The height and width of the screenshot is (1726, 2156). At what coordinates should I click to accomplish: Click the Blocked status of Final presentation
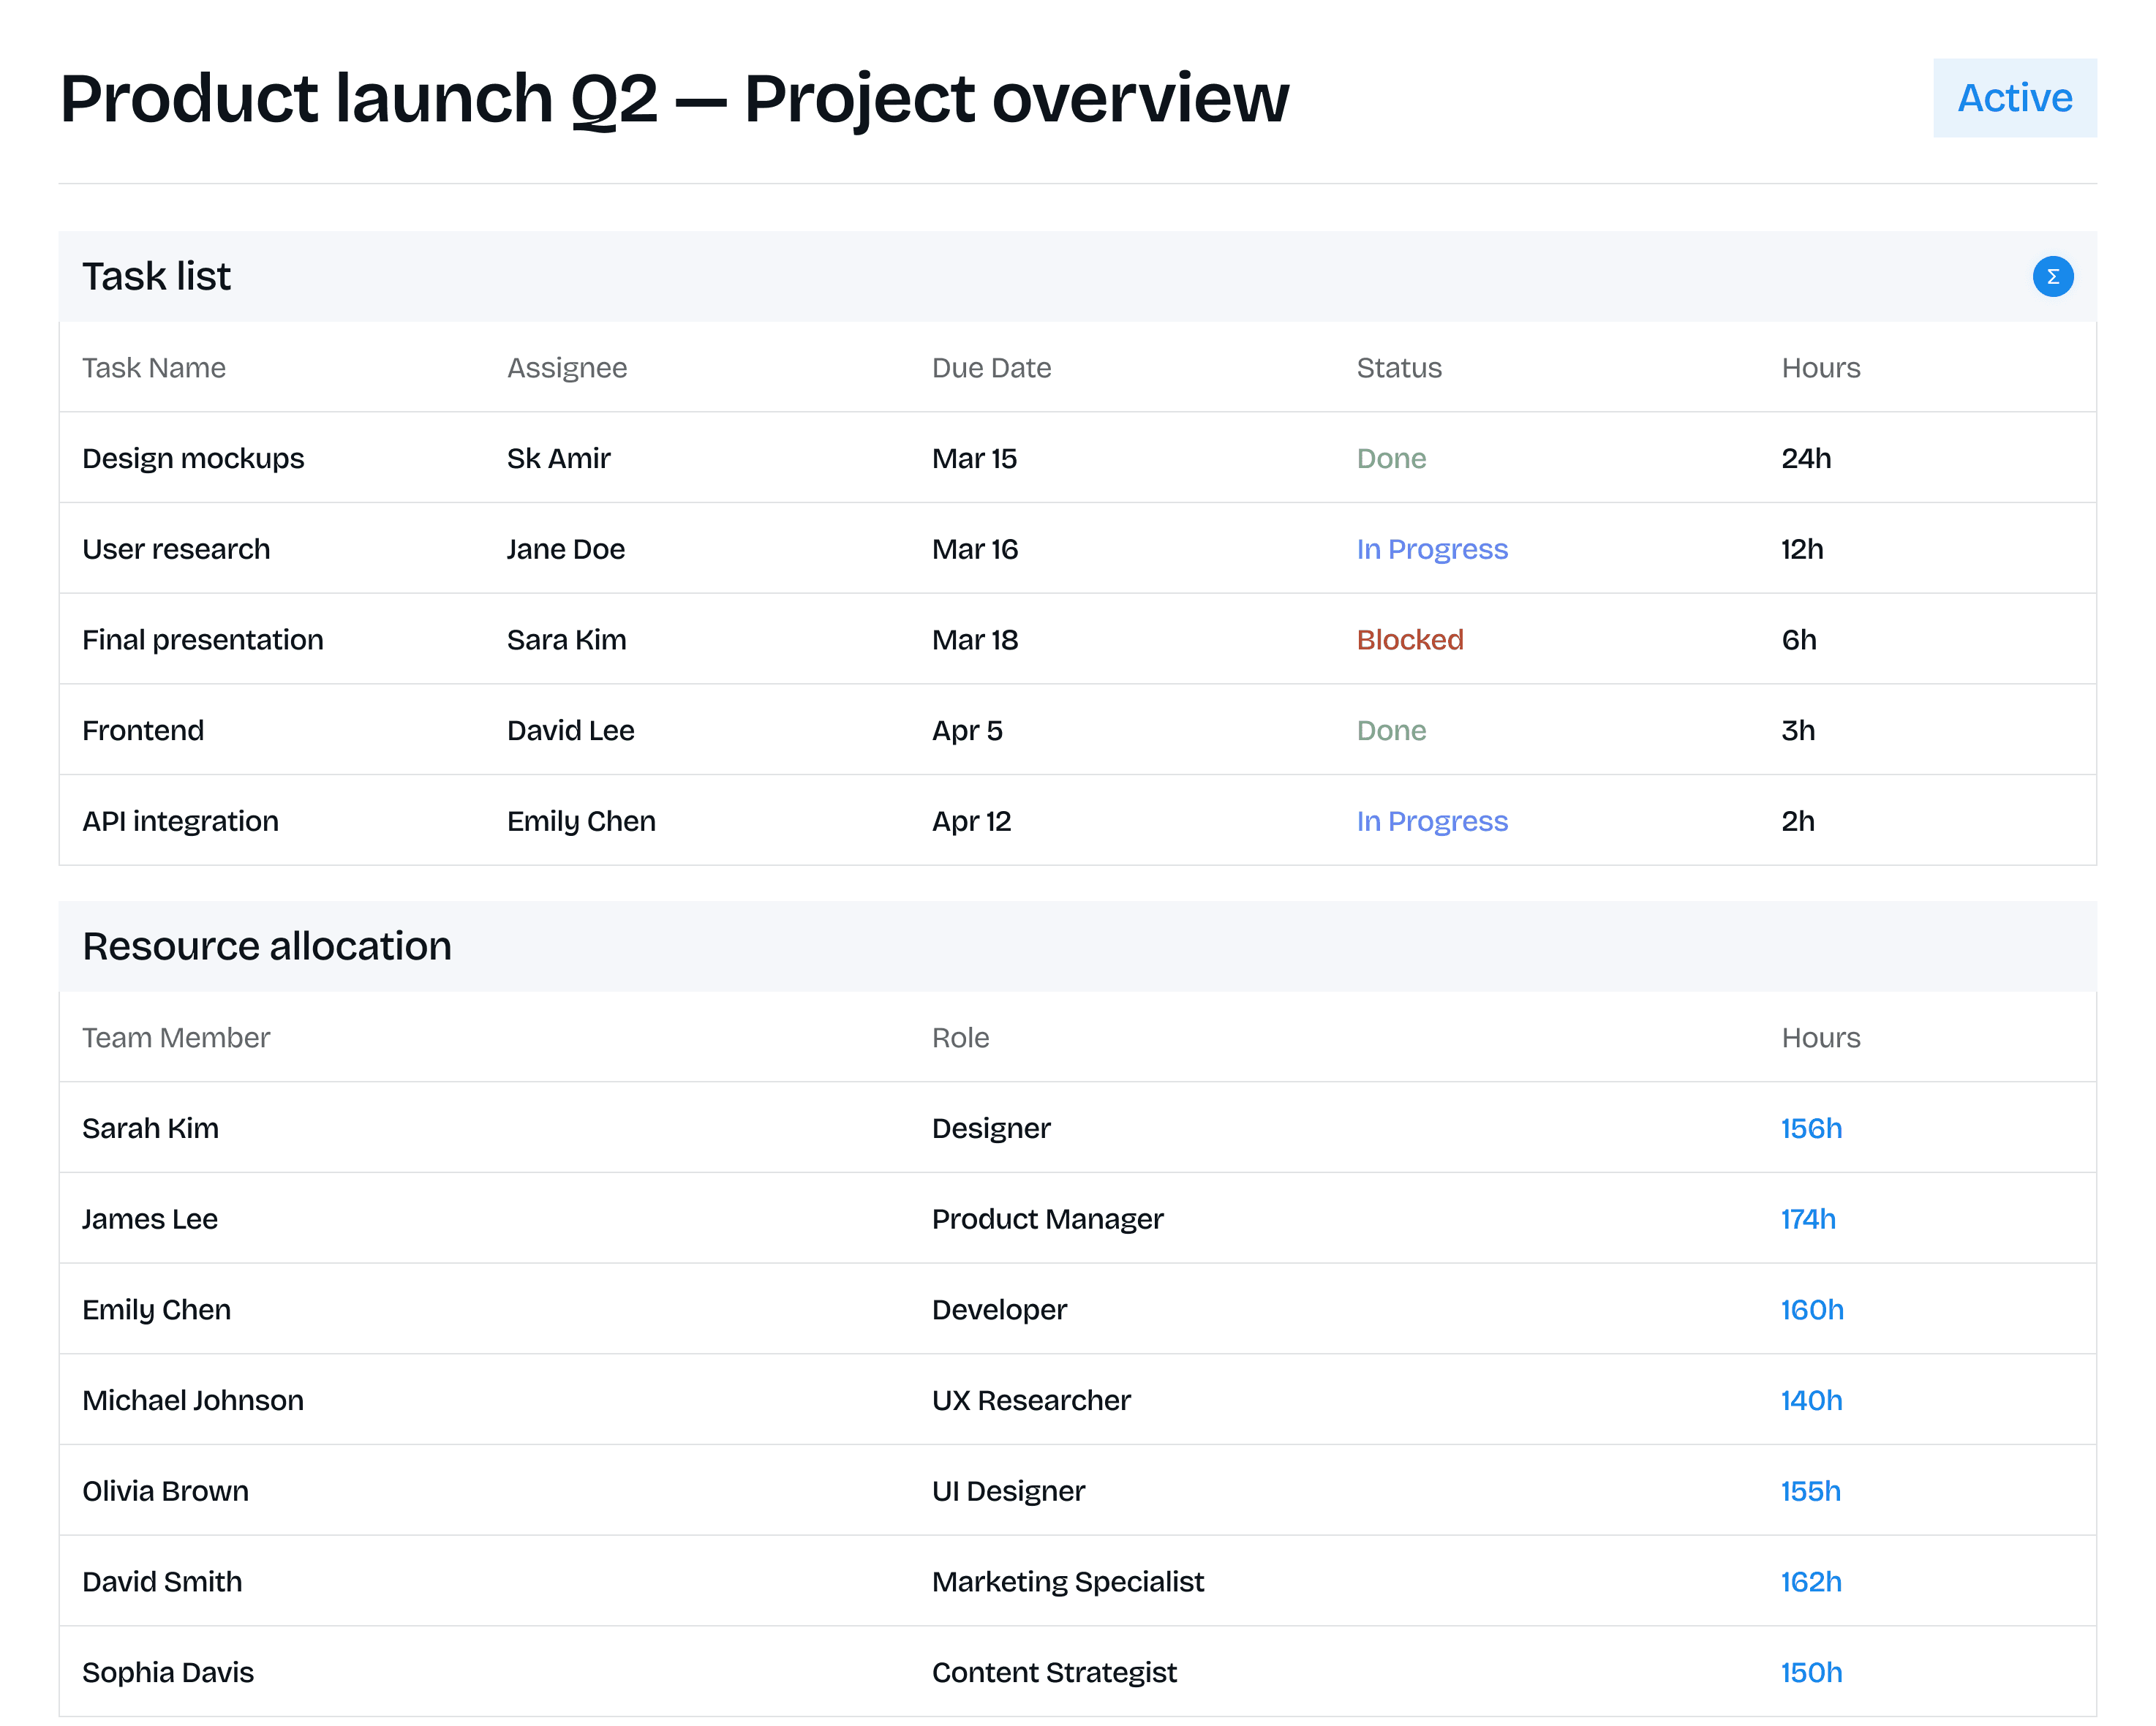[1409, 640]
